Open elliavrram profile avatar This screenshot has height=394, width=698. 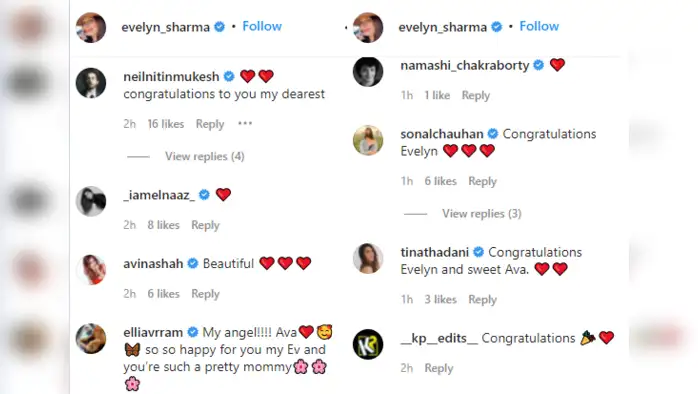(x=91, y=338)
